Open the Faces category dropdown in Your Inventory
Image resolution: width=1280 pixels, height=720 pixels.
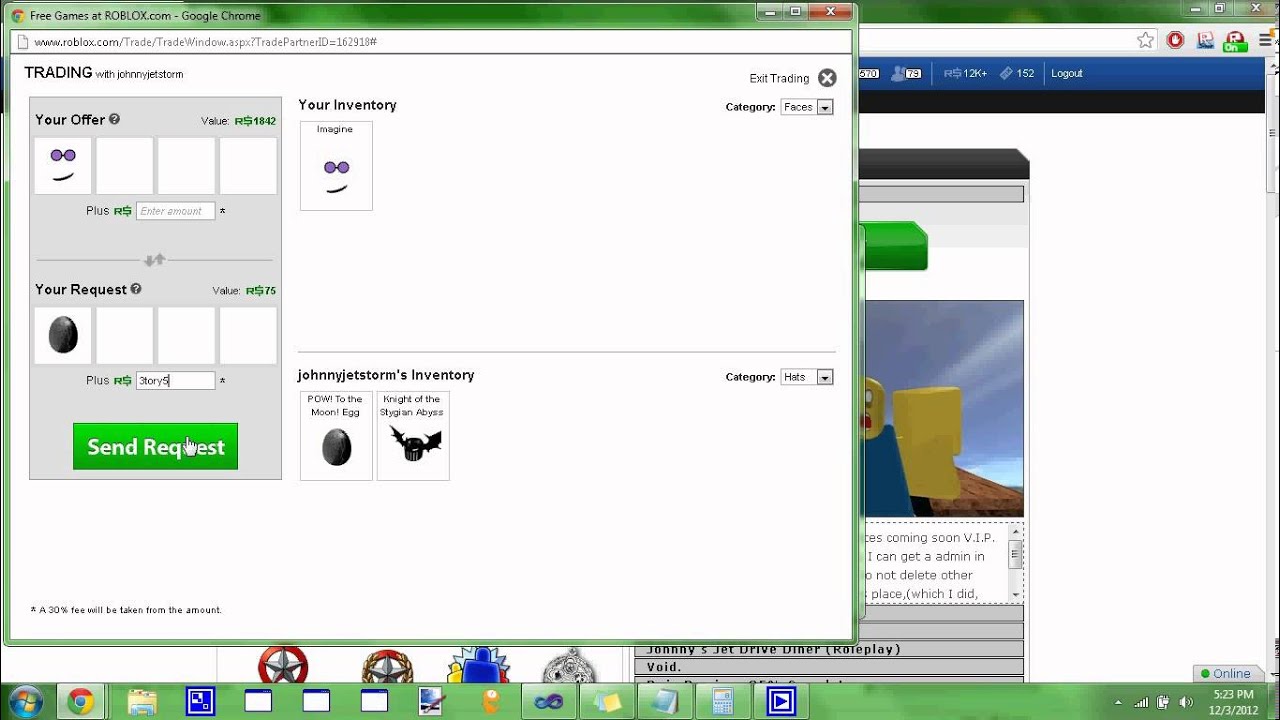807,107
